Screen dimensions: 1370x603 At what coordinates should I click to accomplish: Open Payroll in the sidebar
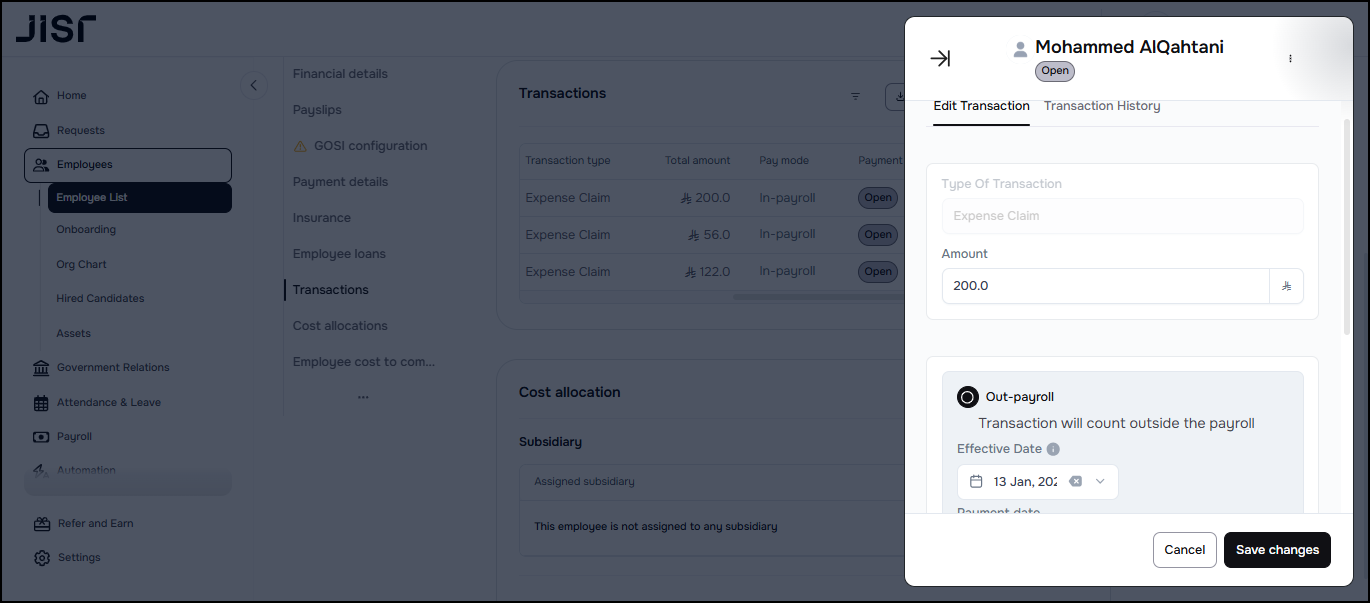click(74, 437)
